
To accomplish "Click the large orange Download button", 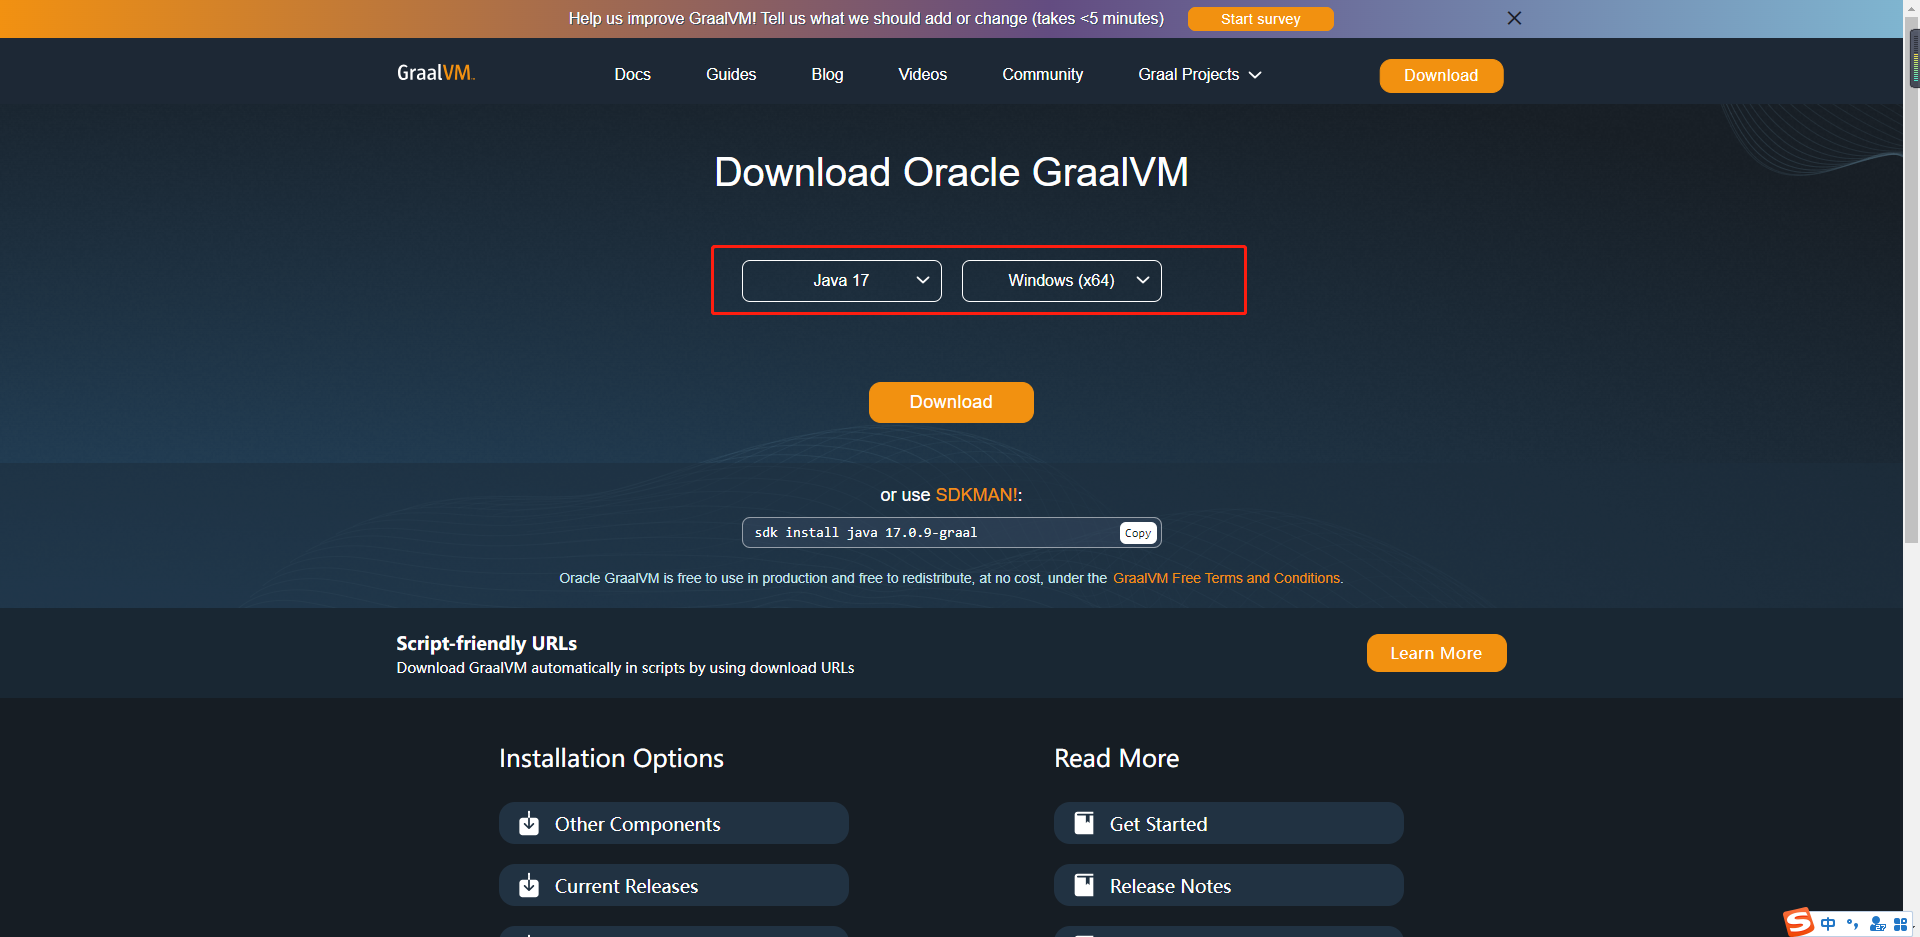I will click(x=951, y=402).
